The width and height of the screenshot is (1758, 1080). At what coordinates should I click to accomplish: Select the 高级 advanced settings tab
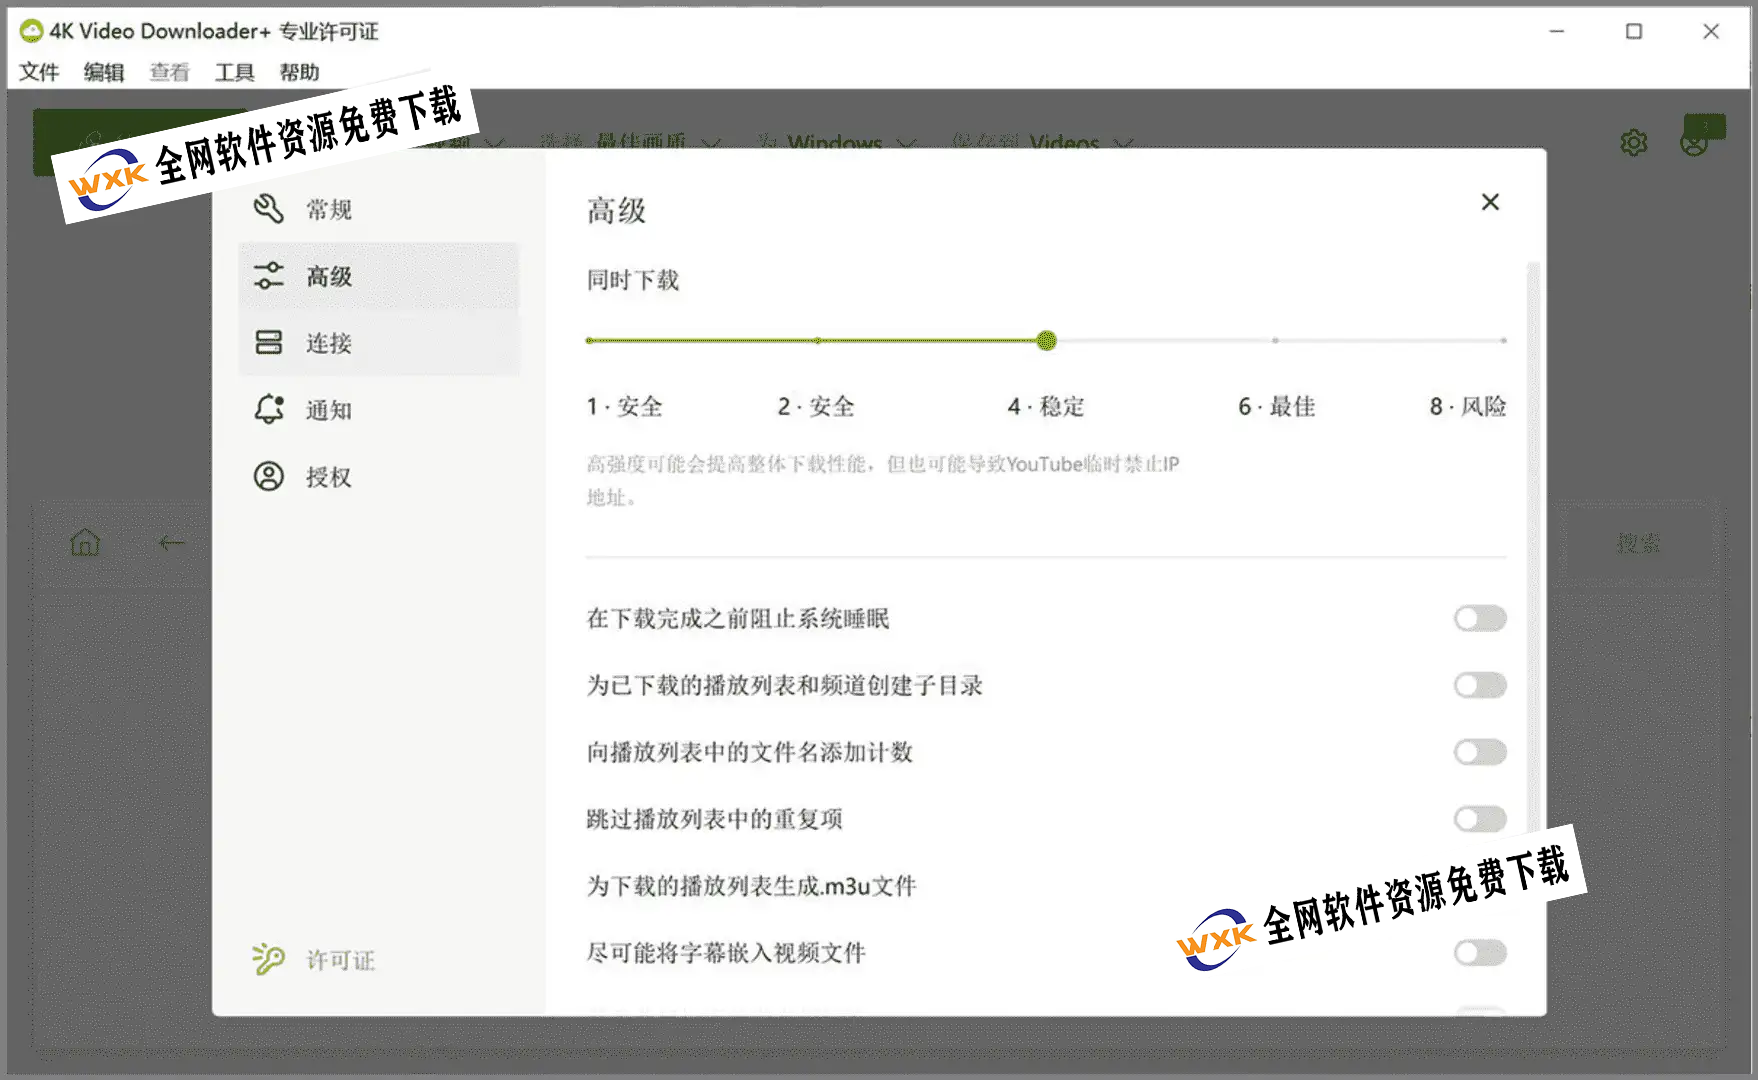tap(379, 276)
